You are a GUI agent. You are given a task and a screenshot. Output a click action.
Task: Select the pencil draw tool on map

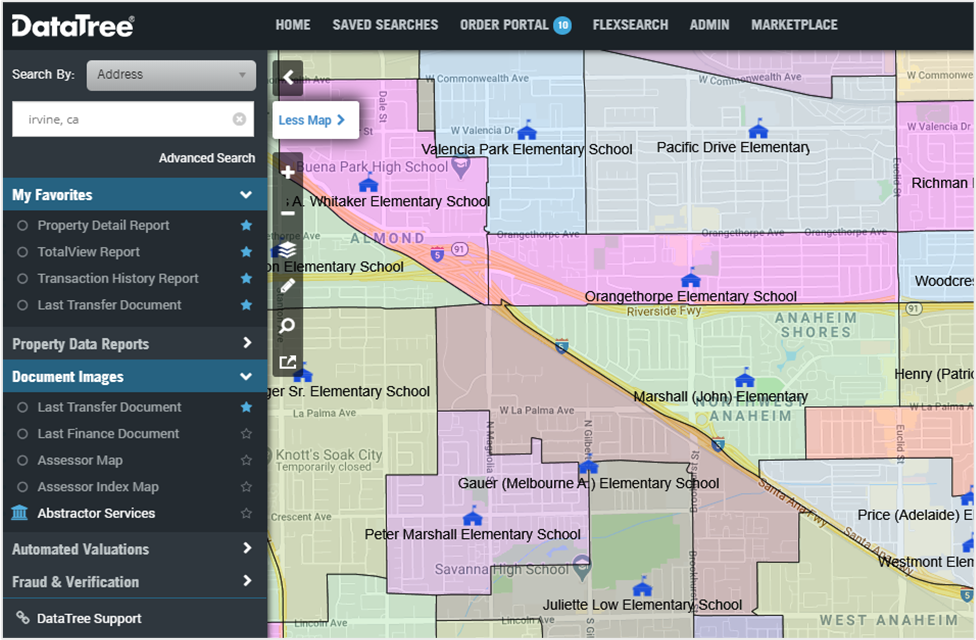pos(288,286)
